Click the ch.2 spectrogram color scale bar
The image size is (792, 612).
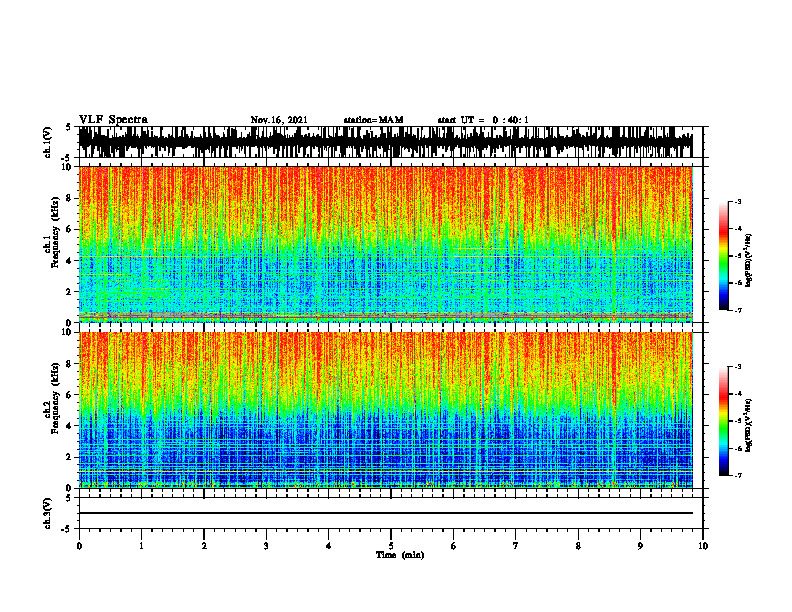click(723, 421)
